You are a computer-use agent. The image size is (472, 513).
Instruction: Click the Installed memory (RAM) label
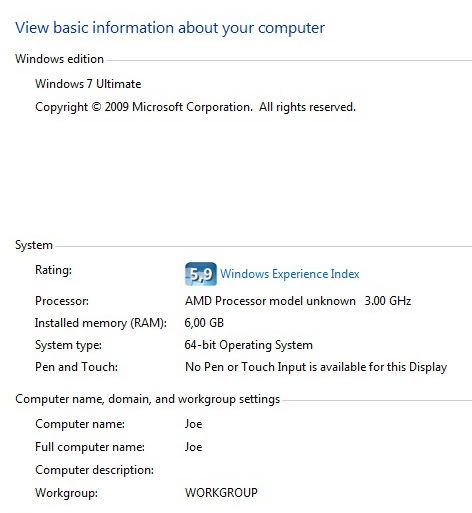[x=101, y=323]
